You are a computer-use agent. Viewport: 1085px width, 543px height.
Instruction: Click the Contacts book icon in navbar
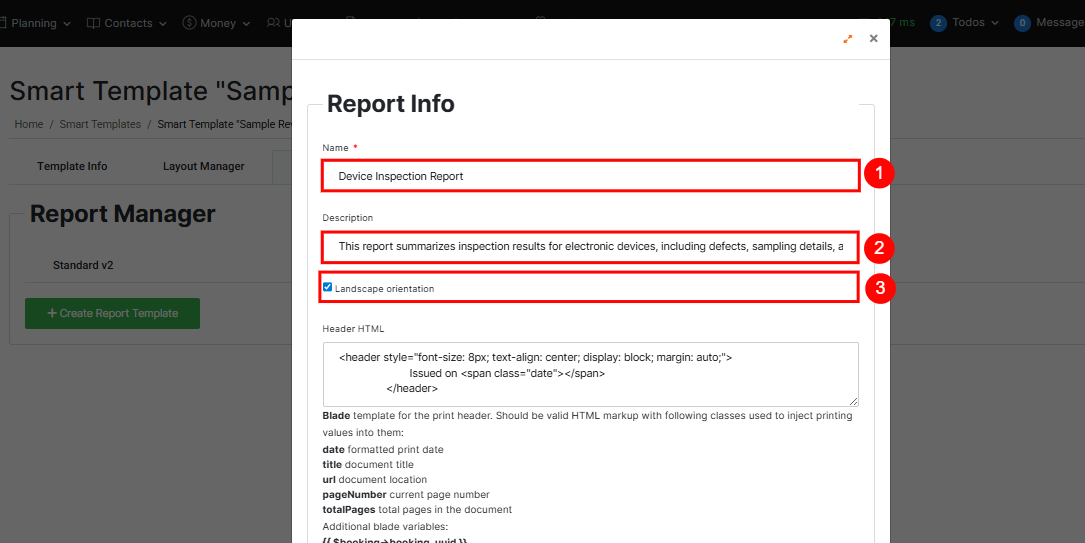[x=93, y=23]
